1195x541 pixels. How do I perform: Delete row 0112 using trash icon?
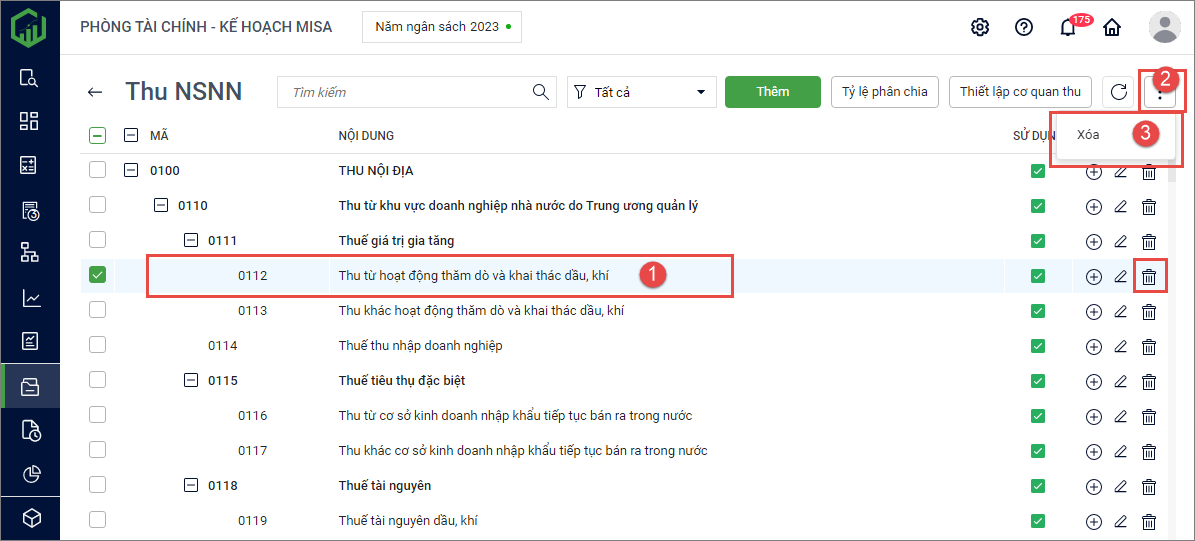[1149, 276]
